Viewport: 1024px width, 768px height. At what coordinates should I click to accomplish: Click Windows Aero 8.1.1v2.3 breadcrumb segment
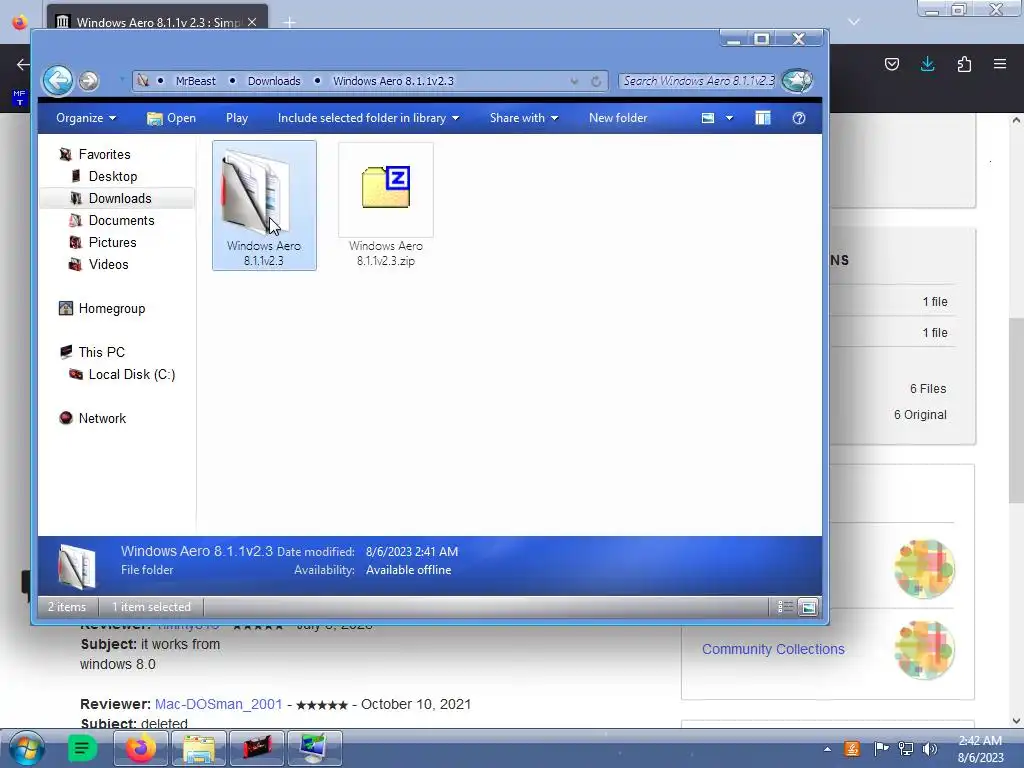(x=393, y=81)
